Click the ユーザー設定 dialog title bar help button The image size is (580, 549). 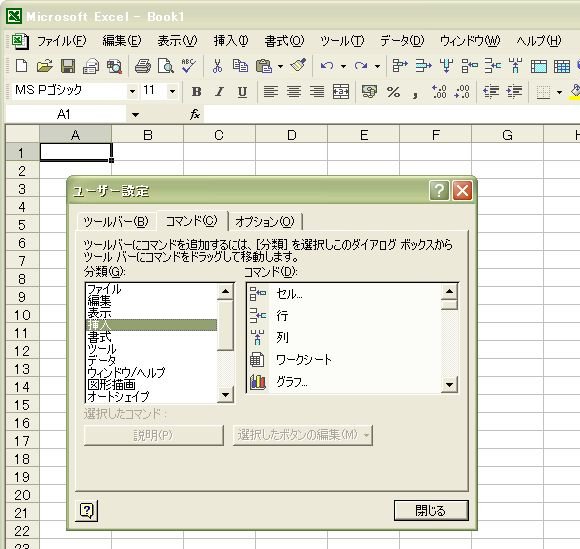tap(439, 191)
